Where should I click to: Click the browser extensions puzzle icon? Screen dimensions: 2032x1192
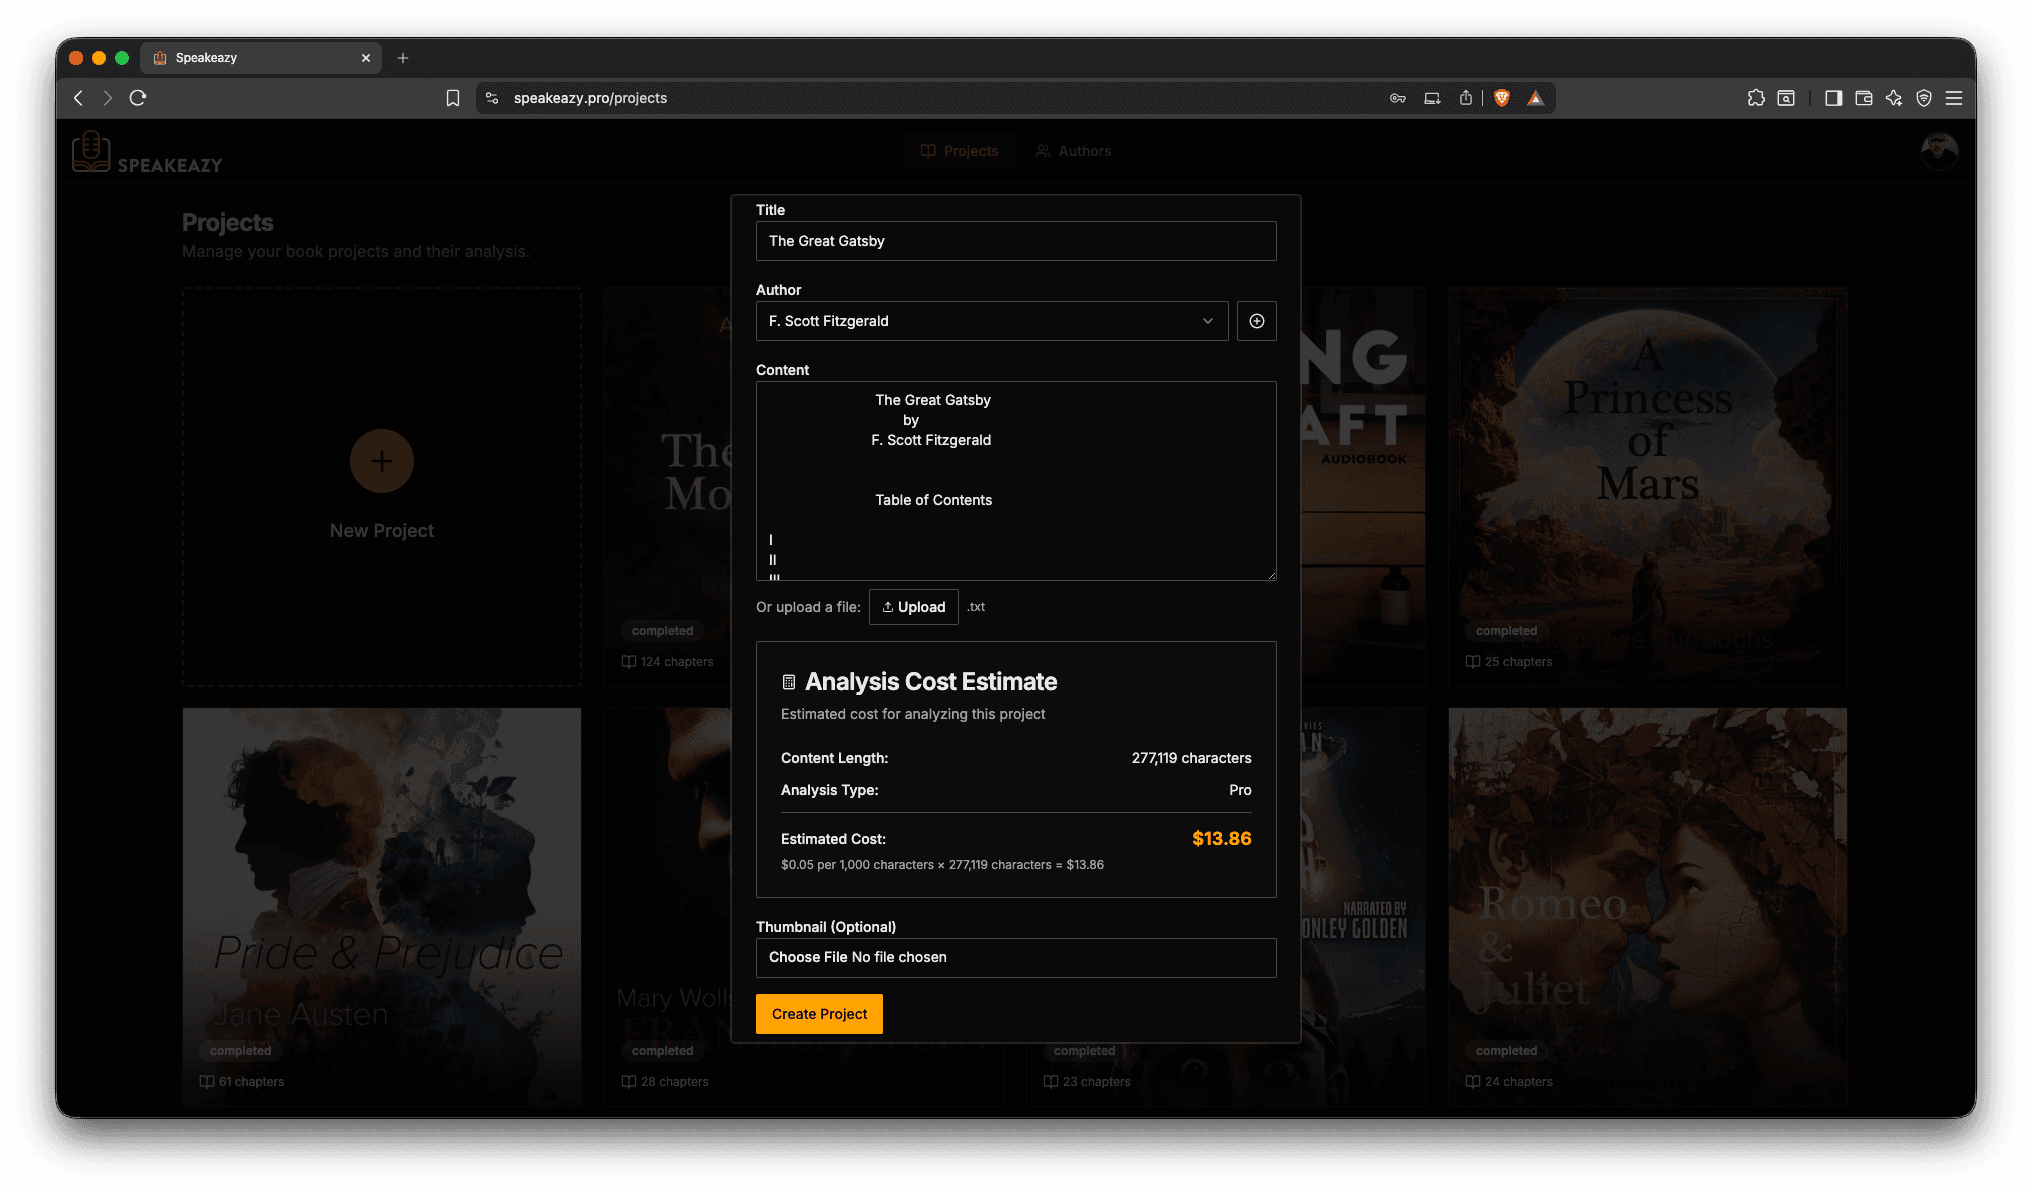pos(1756,97)
